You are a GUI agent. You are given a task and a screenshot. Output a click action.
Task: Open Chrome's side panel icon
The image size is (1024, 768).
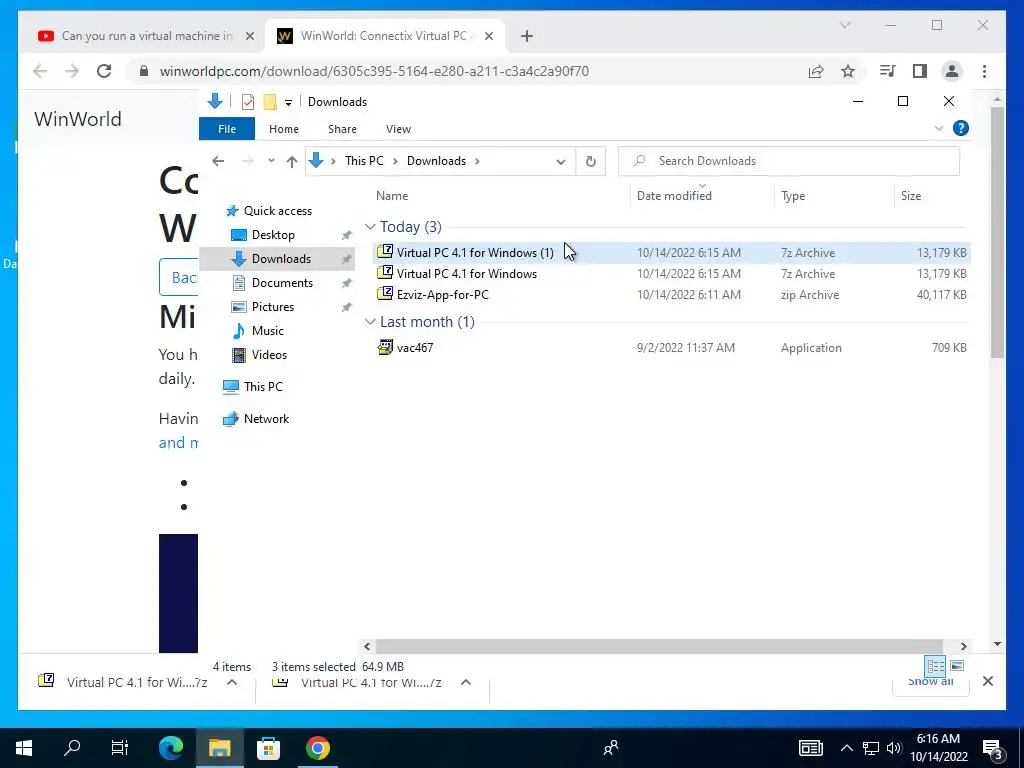pos(920,71)
